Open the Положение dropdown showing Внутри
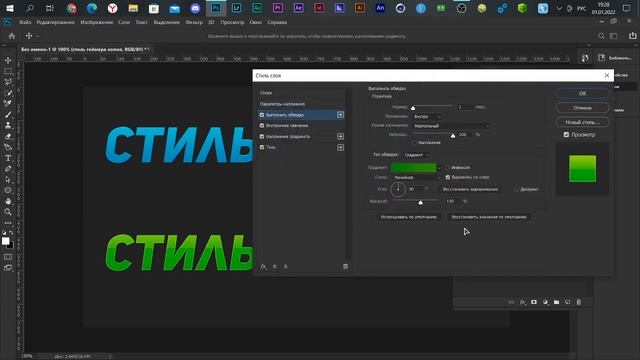Image resolution: width=640 pixels, height=360 pixels. [x=427, y=116]
